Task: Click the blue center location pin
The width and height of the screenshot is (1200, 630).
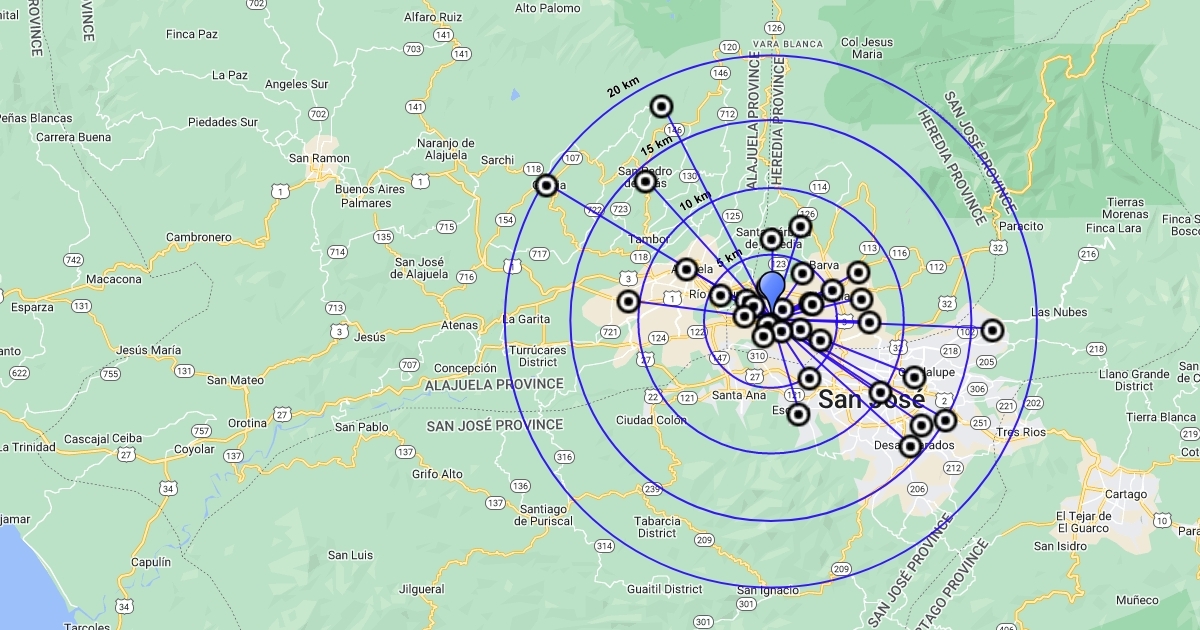Action: tap(772, 290)
